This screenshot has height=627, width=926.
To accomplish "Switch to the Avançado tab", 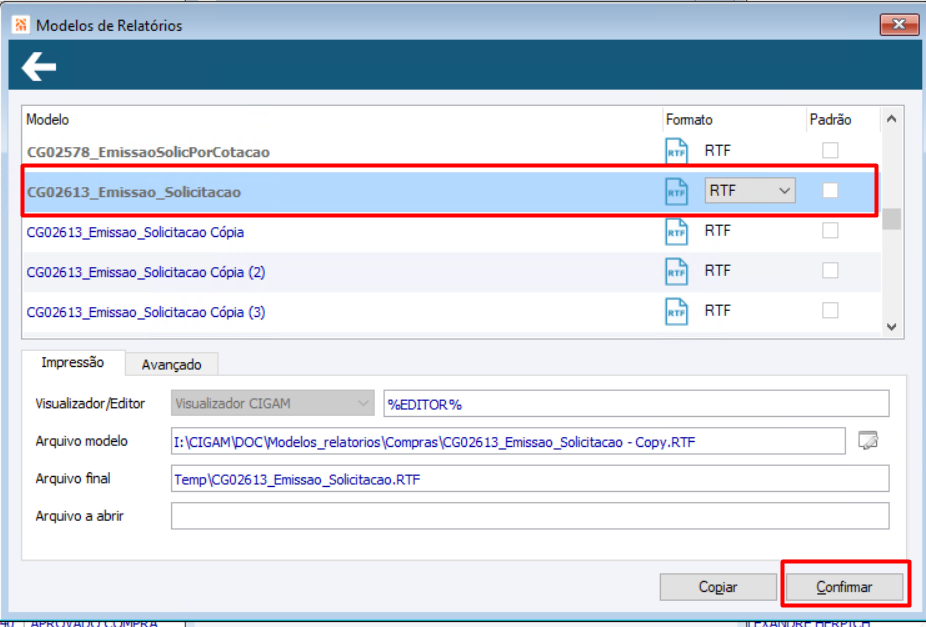I will tap(171, 365).
